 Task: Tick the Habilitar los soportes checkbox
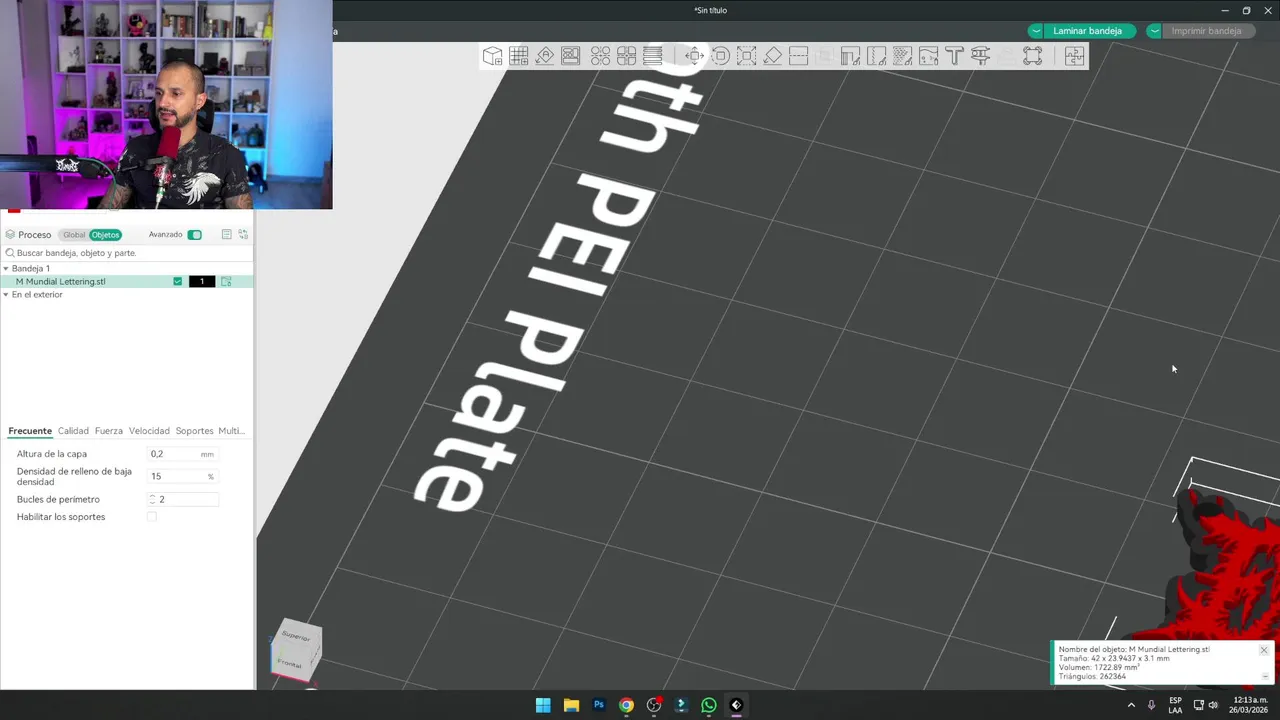pos(152,517)
